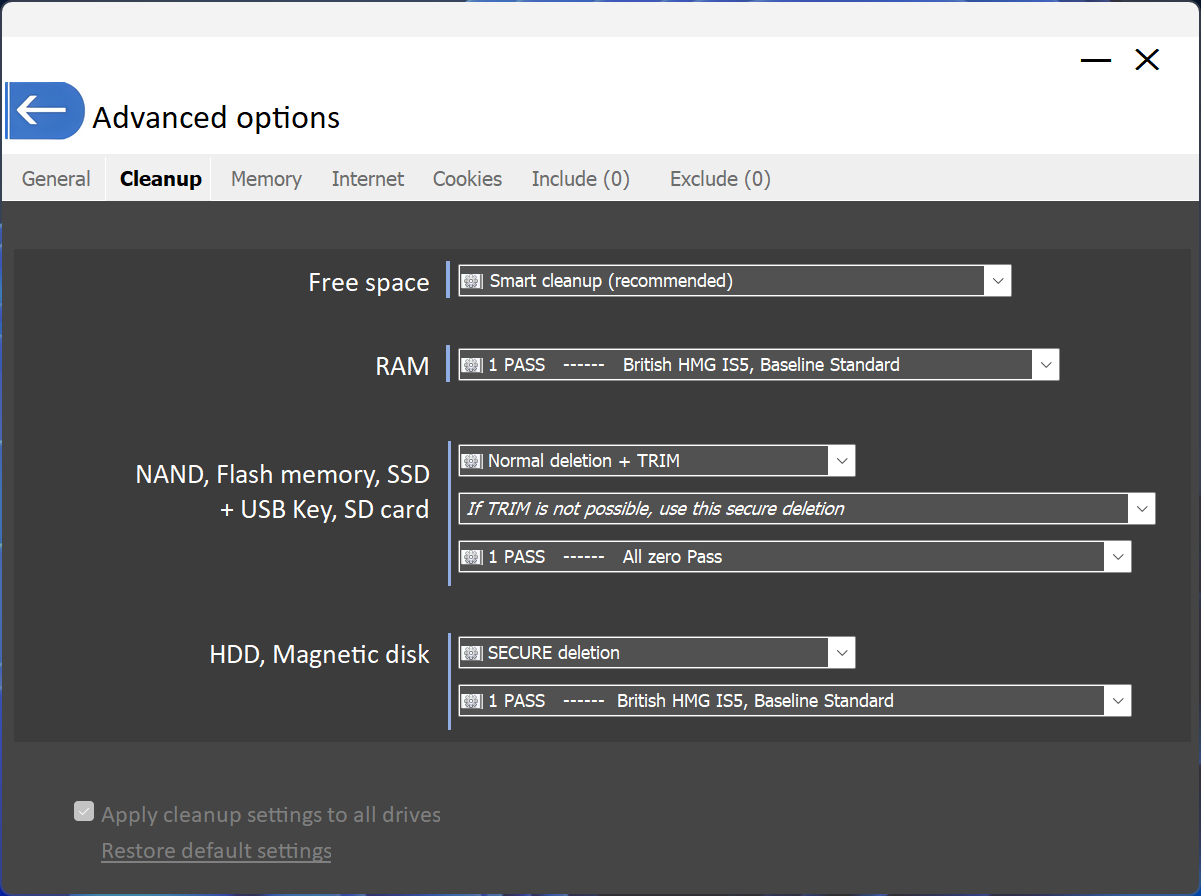Open the All zero Pass dropdown
This screenshot has height=896, width=1201.
pos(795,557)
